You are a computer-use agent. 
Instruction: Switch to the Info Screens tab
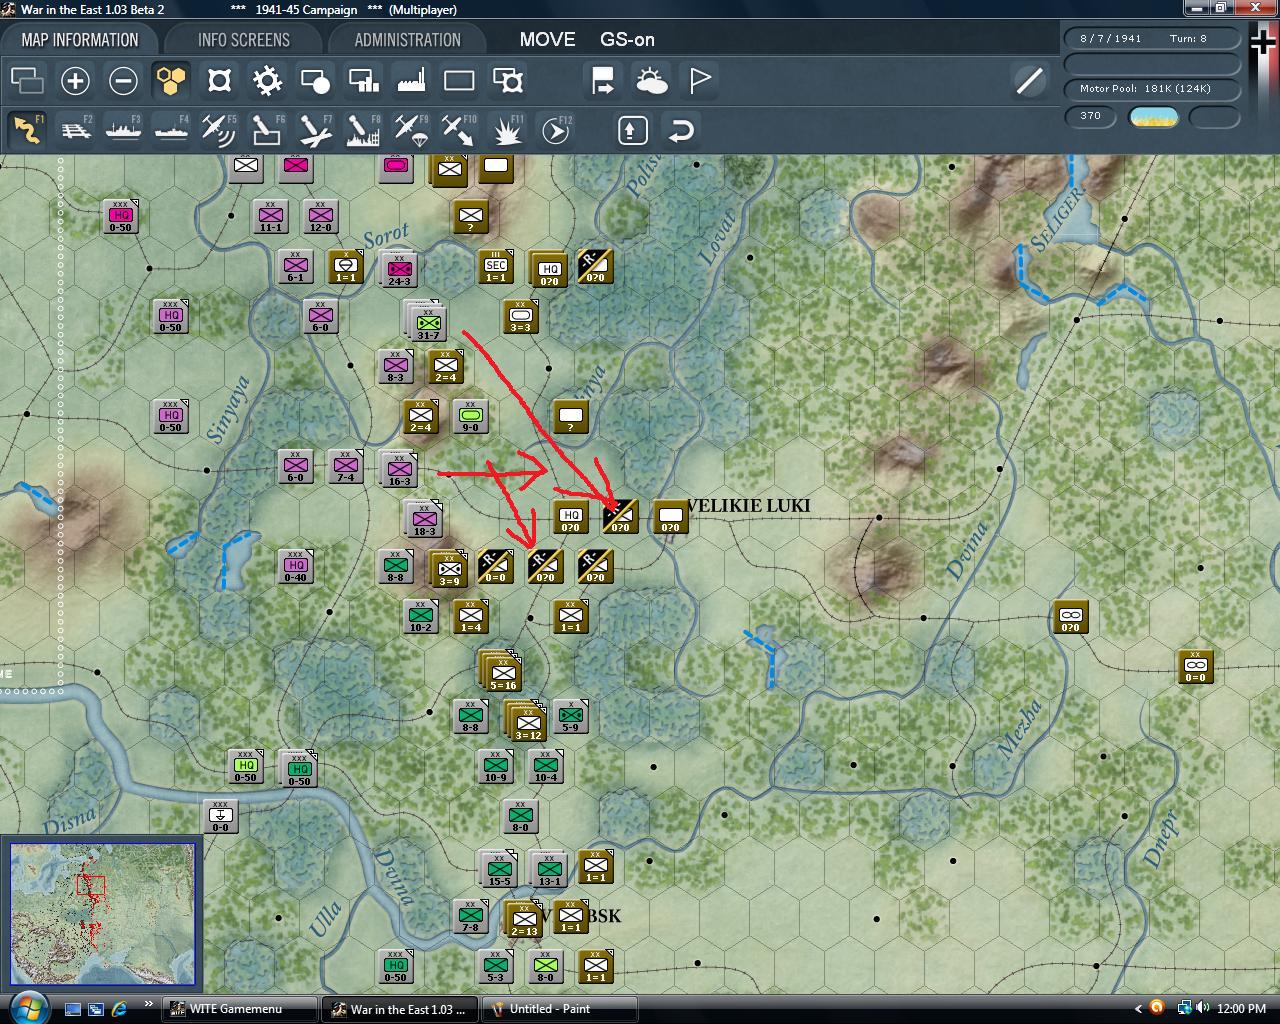(x=243, y=40)
